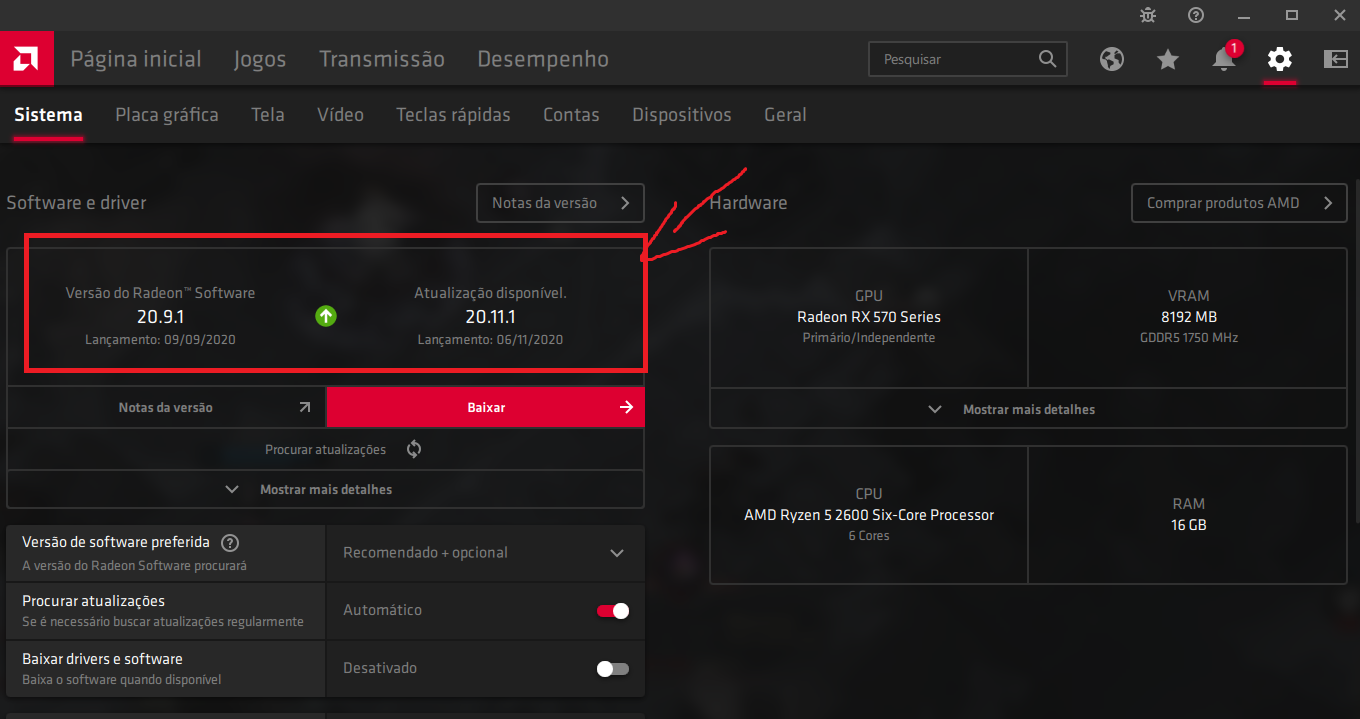Select the Sistema settings tab
Screen dimensions: 1360x719
48,115
